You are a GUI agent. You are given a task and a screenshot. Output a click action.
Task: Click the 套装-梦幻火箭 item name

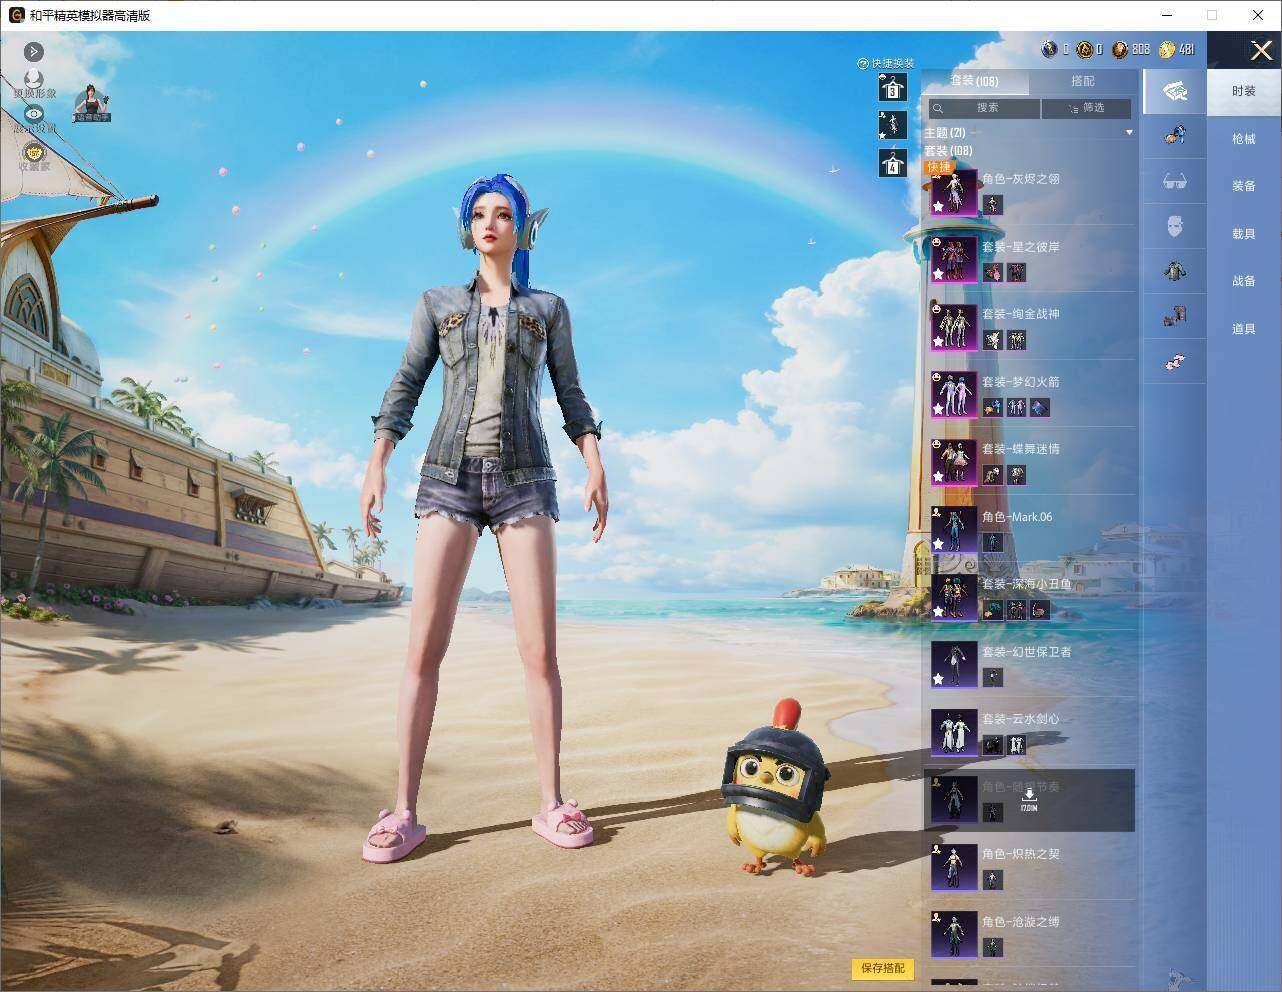coord(1021,382)
